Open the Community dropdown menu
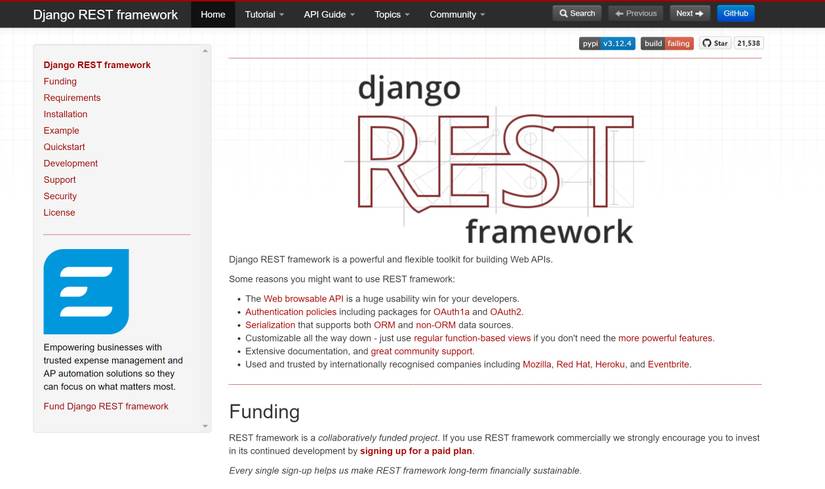 [457, 15]
